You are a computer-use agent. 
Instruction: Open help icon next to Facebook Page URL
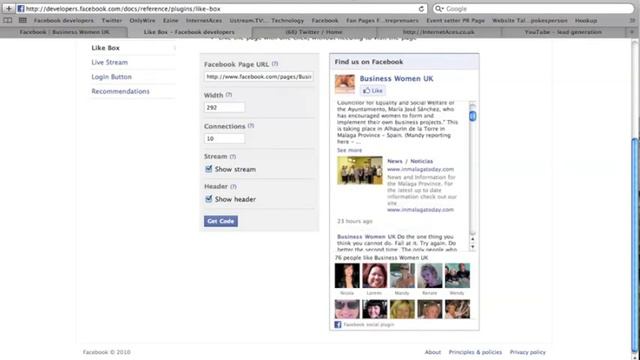coord(275,64)
